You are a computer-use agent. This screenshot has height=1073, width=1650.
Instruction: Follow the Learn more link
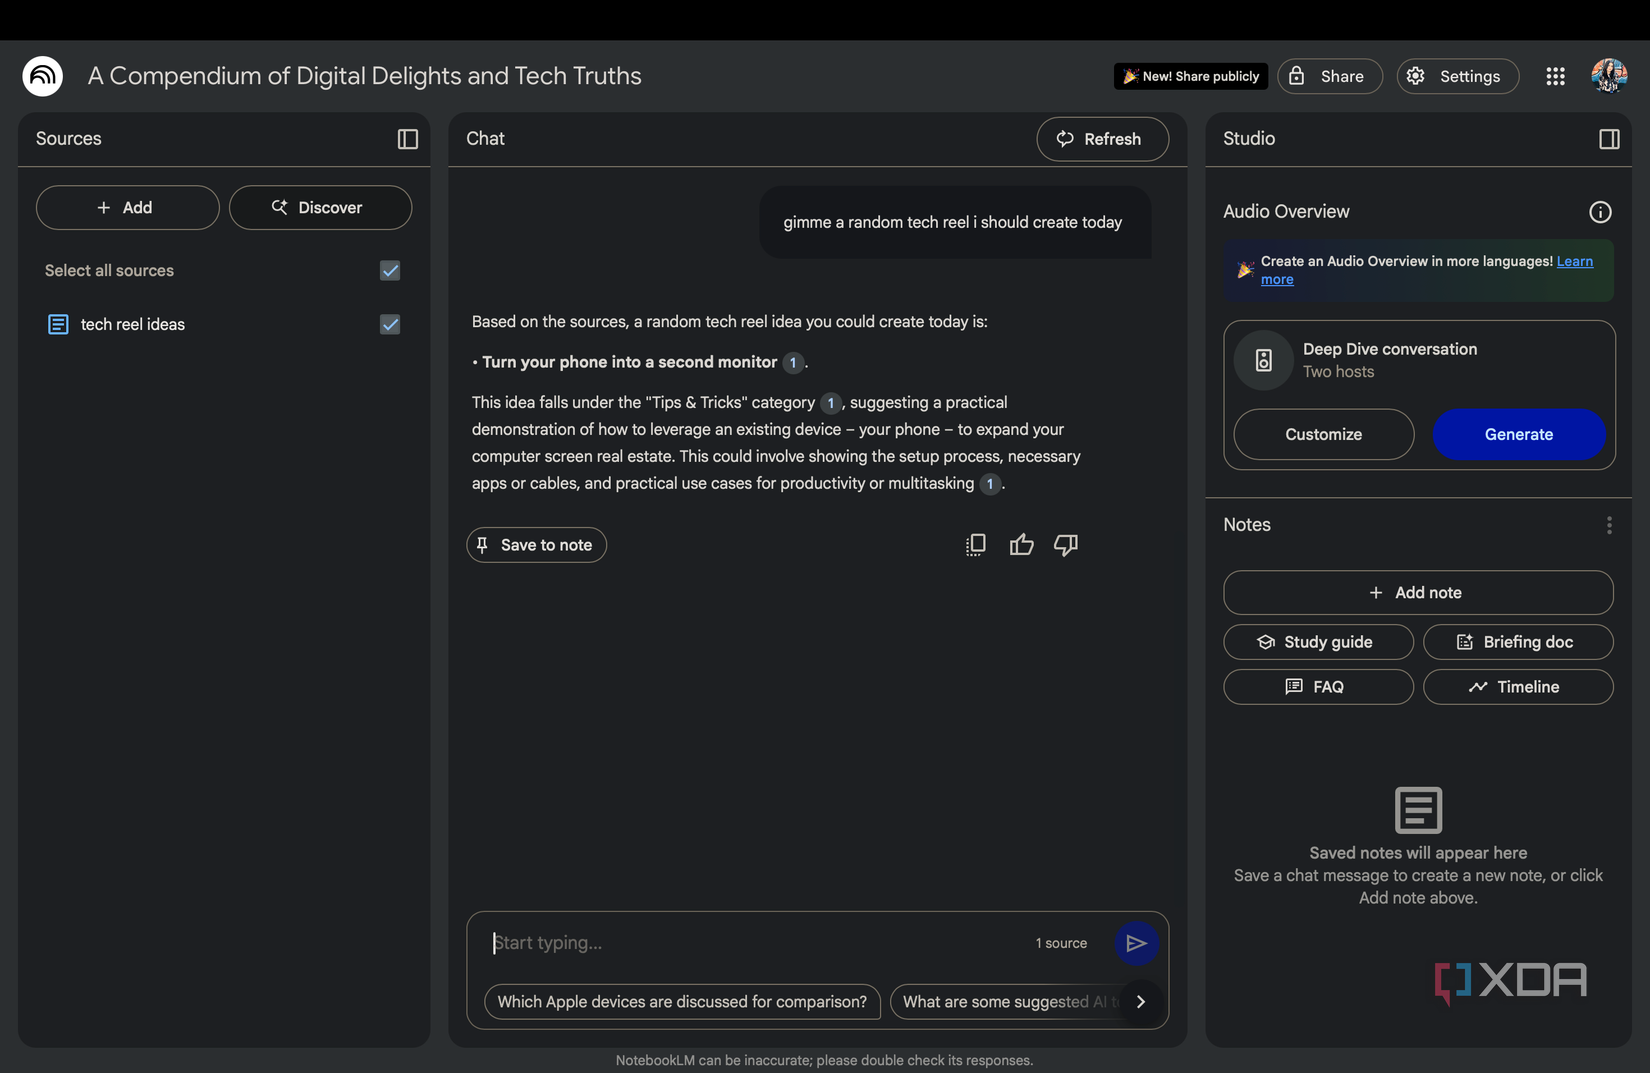1575,261
